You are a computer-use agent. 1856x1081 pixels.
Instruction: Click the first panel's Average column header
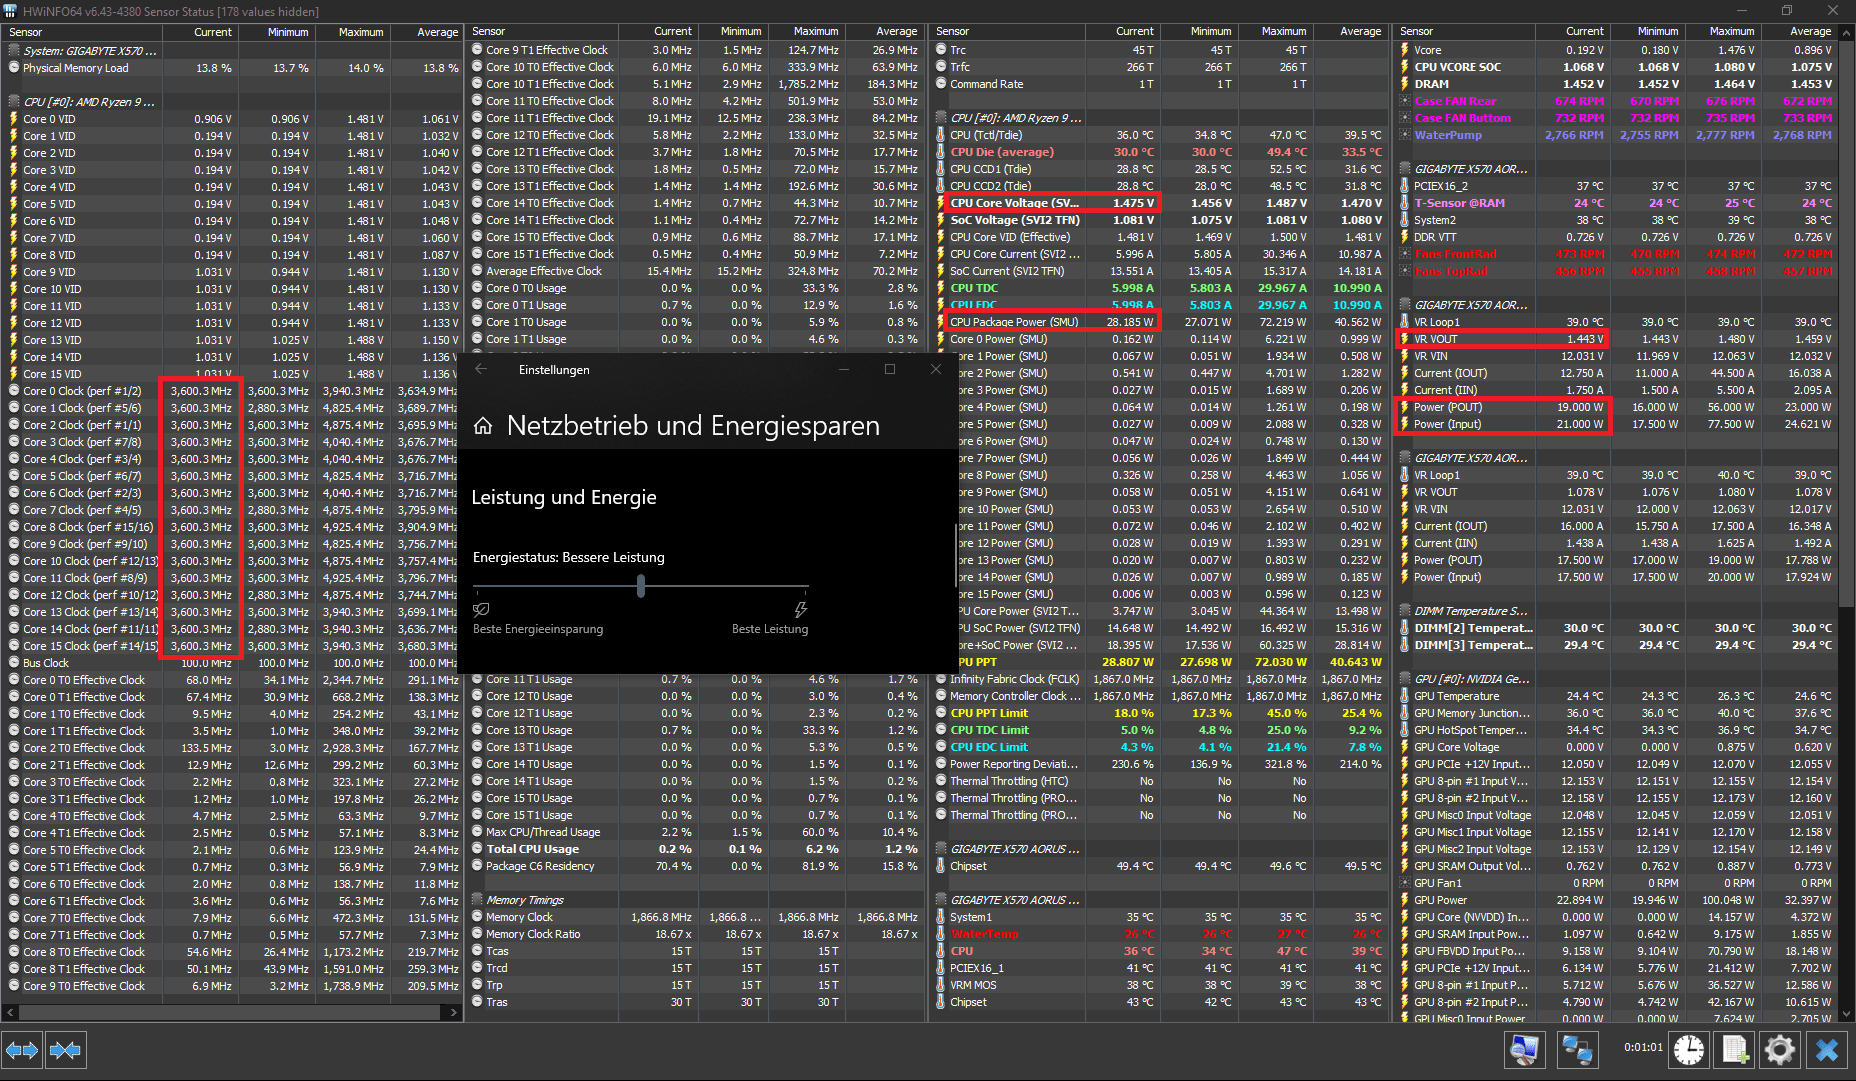pyautogui.click(x=425, y=32)
